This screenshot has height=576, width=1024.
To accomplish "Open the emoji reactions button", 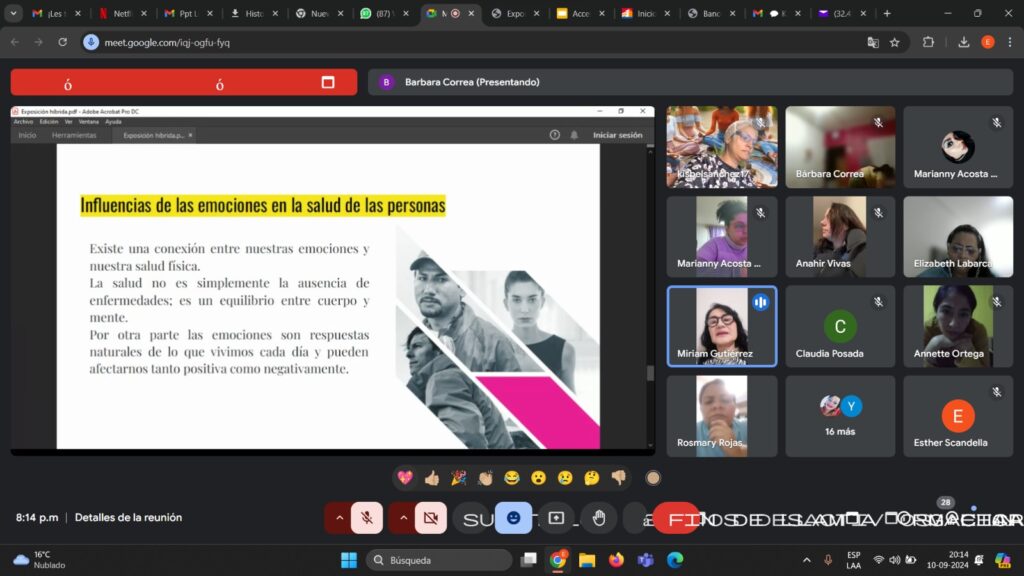I will point(513,518).
